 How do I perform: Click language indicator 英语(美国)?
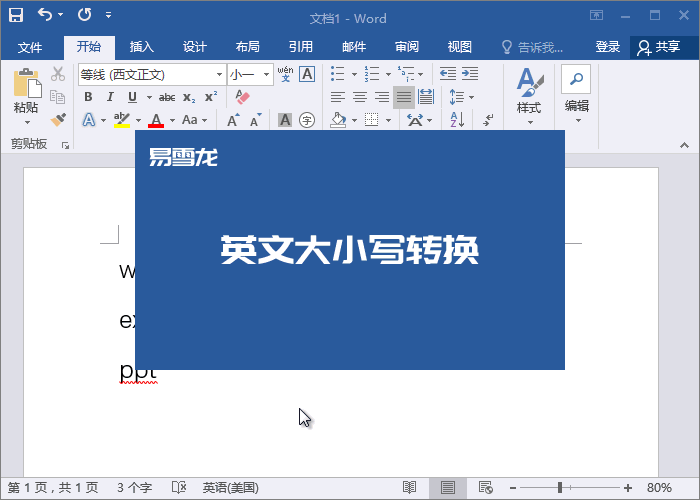[x=230, y=488]
